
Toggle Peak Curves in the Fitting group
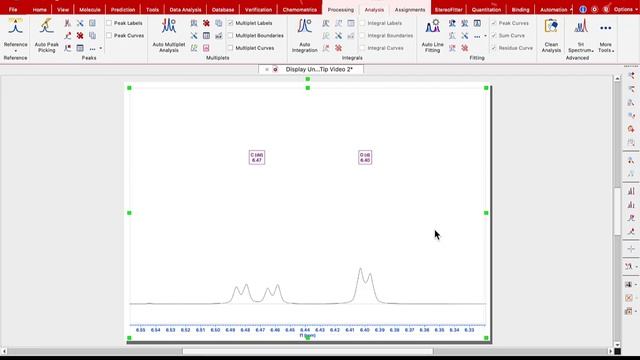pos(494,23)
